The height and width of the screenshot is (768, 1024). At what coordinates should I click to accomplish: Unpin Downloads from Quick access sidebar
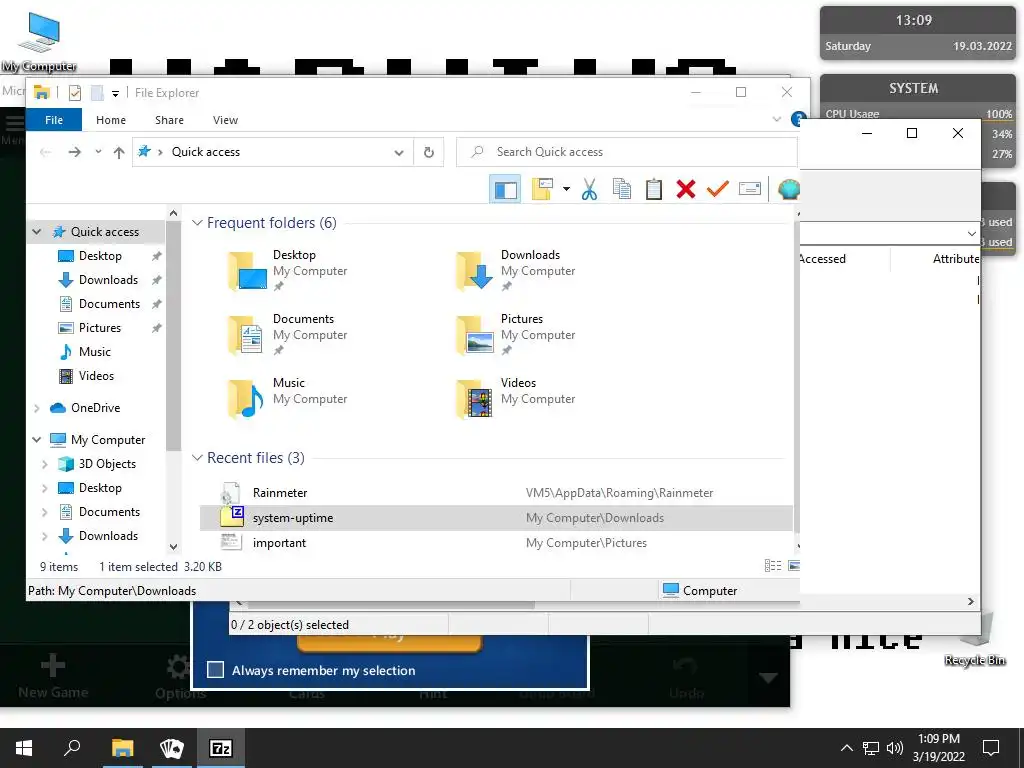[157, 280]
